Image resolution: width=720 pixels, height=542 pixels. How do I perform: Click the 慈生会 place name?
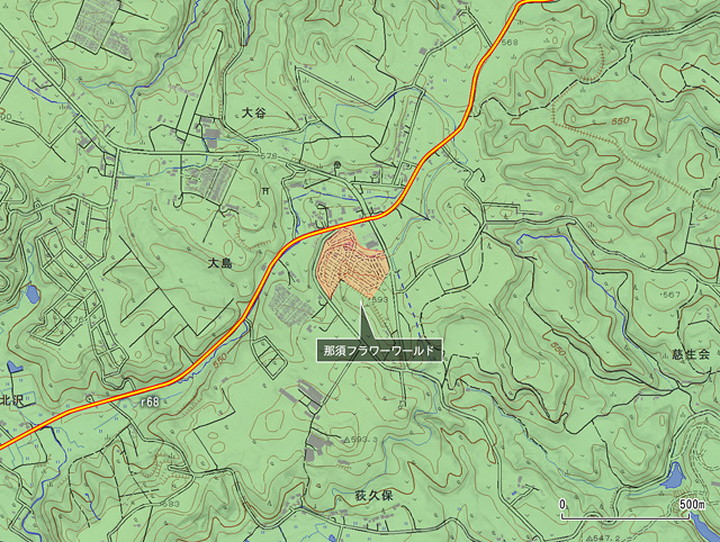pos(691,355)
